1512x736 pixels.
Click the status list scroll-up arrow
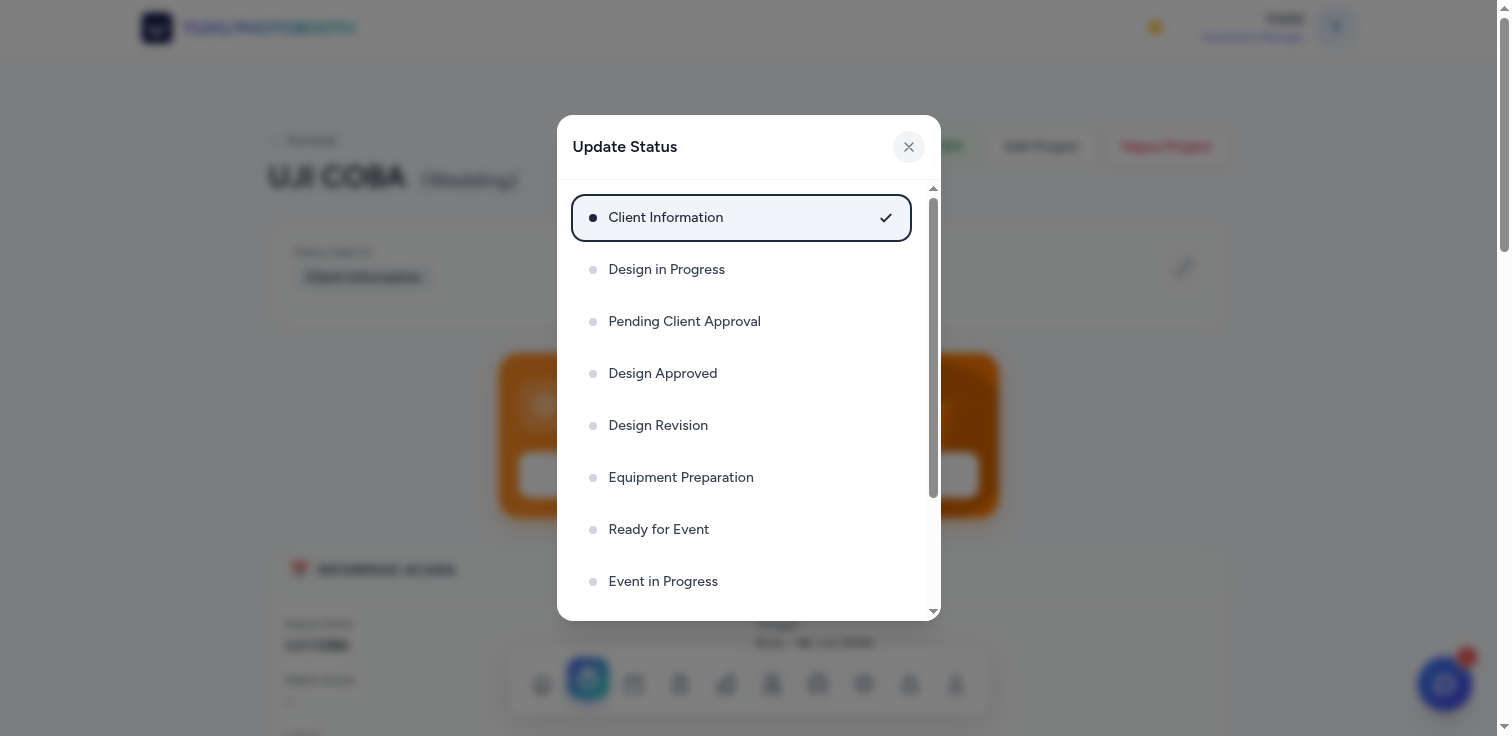coord(933,189)
